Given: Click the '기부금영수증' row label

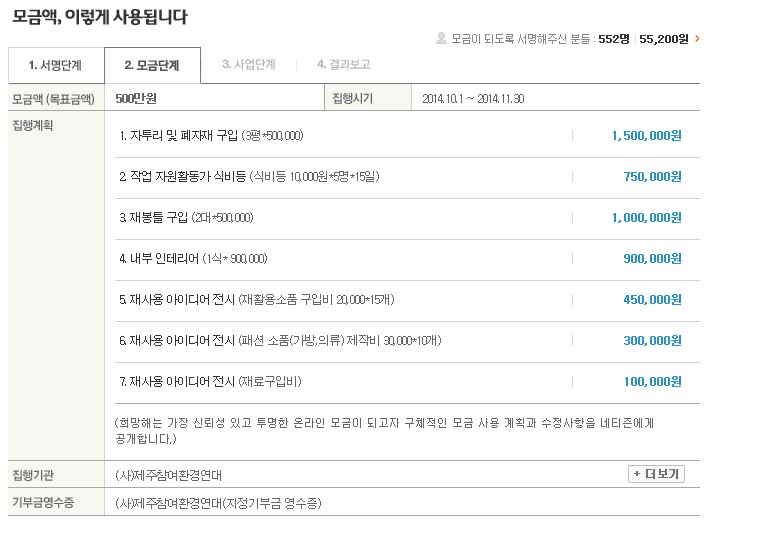Looking at the screenshot, I should (x=43, y=502).
